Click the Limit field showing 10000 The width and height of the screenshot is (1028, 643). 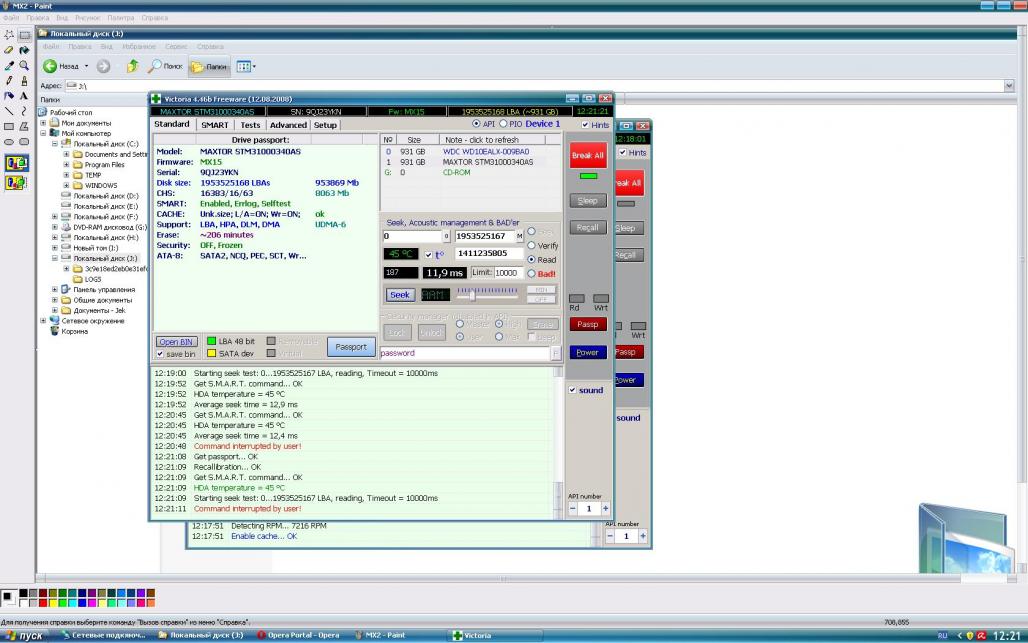[x=507, y=273]
